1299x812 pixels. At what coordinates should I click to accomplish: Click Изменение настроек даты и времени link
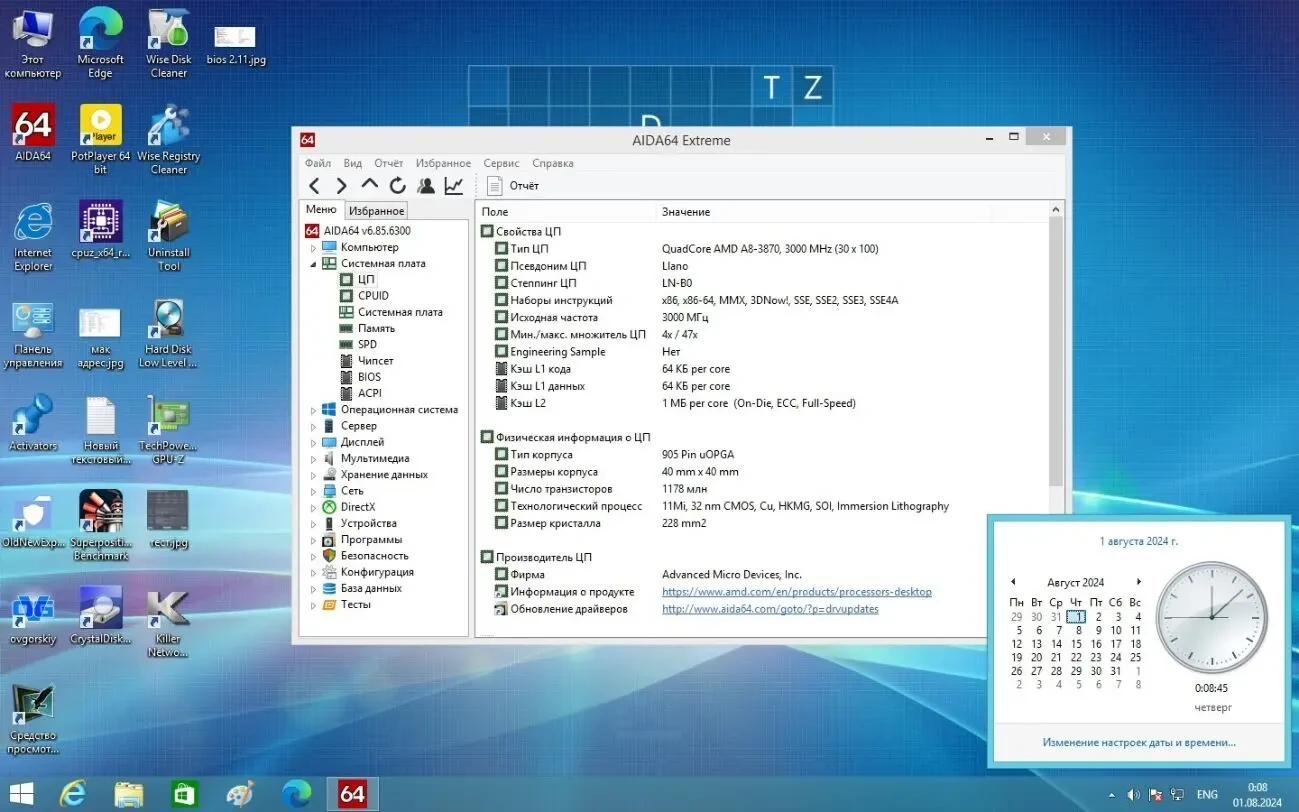click(1138, 743)
